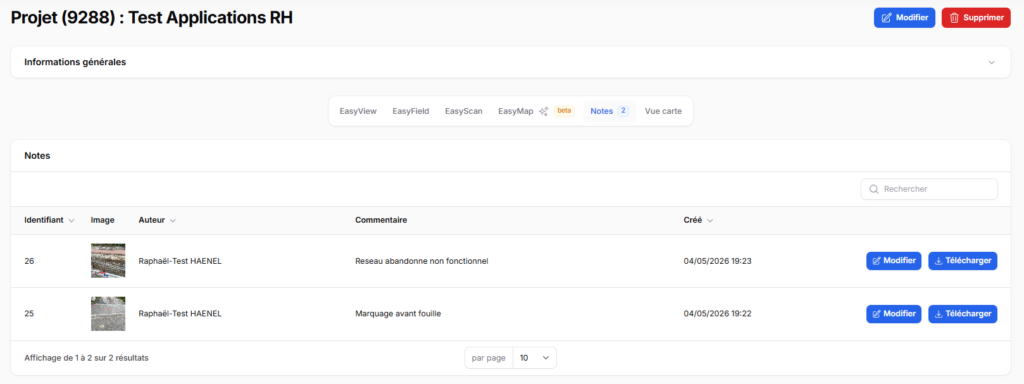Click the Image column header
This screenshot has height=384, width=1024.
[103, 220]
